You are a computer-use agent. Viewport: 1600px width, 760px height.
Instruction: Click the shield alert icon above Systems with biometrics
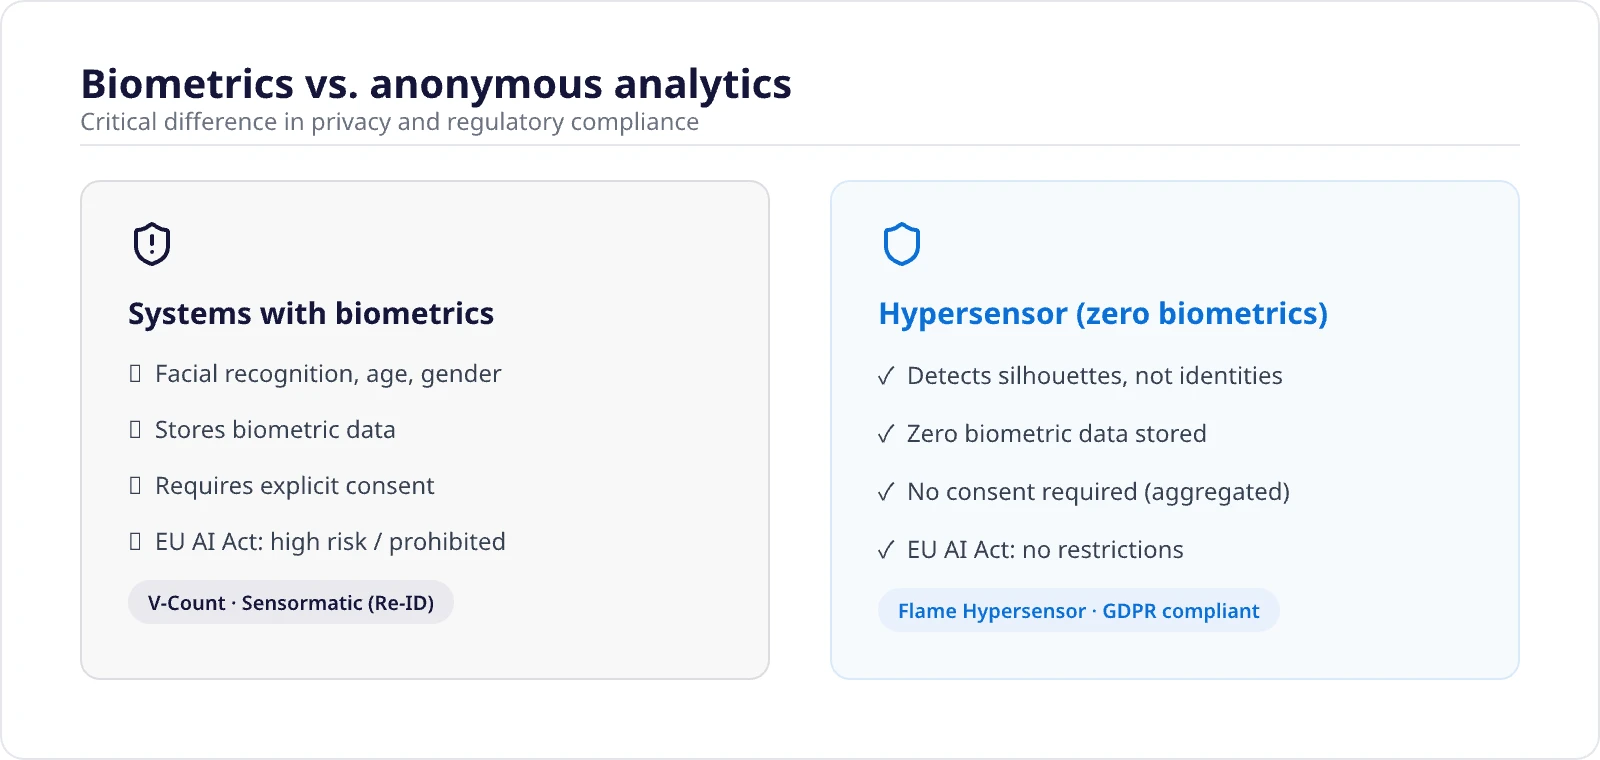tap(152, 244)
